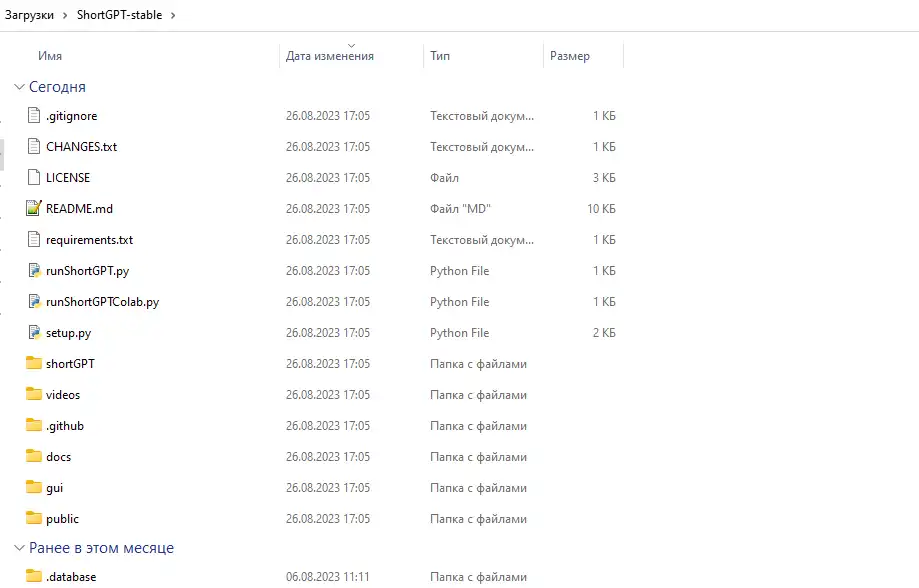Open dropdown chevron after Загрузки in breadcrumb
The height and width of the screenshot is (588, 919).
(65, 15)
